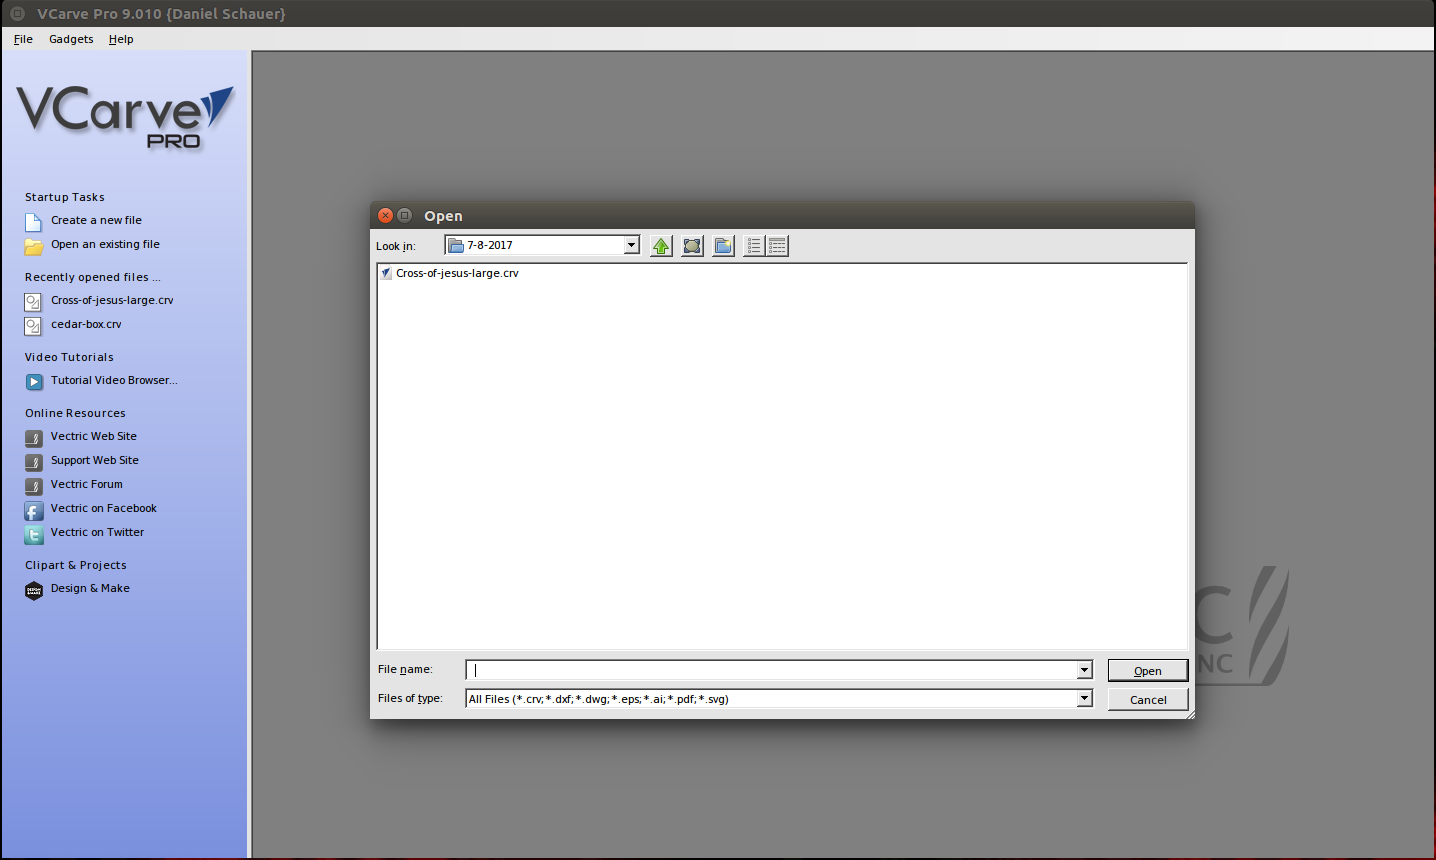Click the 'Go to desktop' icon in Open dialog

tap(692, 245)
